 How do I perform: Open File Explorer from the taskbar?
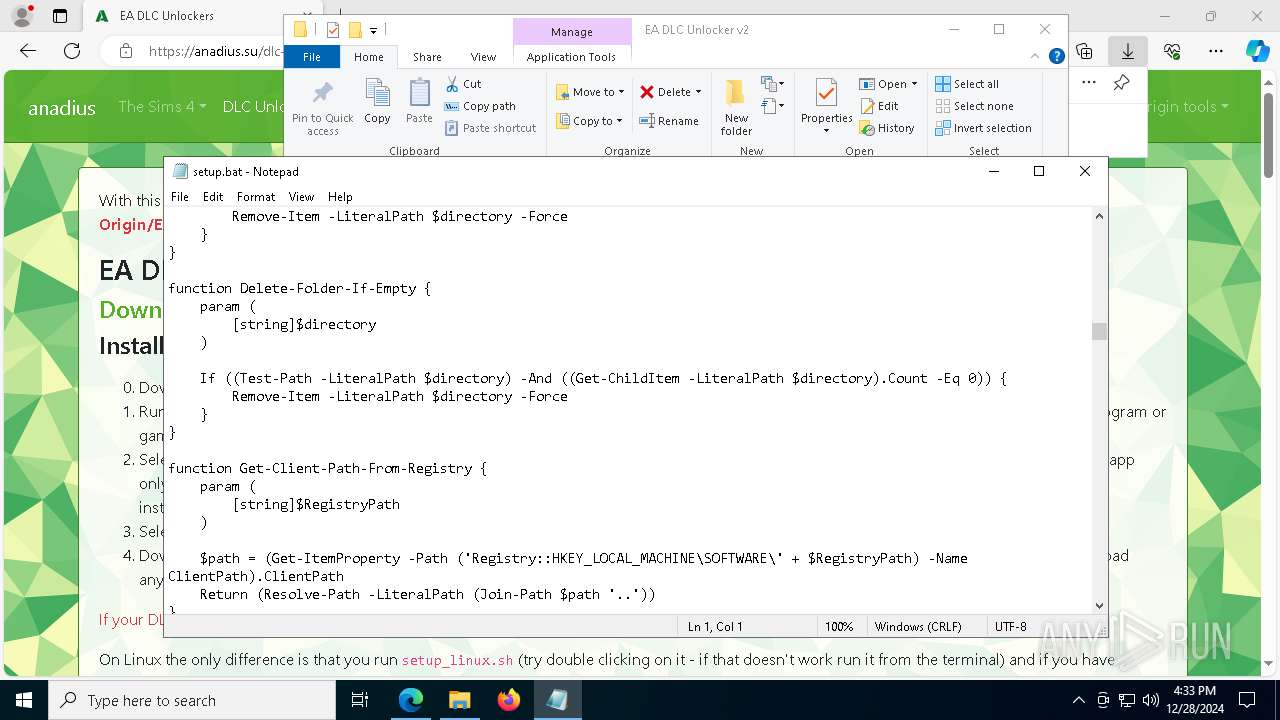tap(459, 700)
